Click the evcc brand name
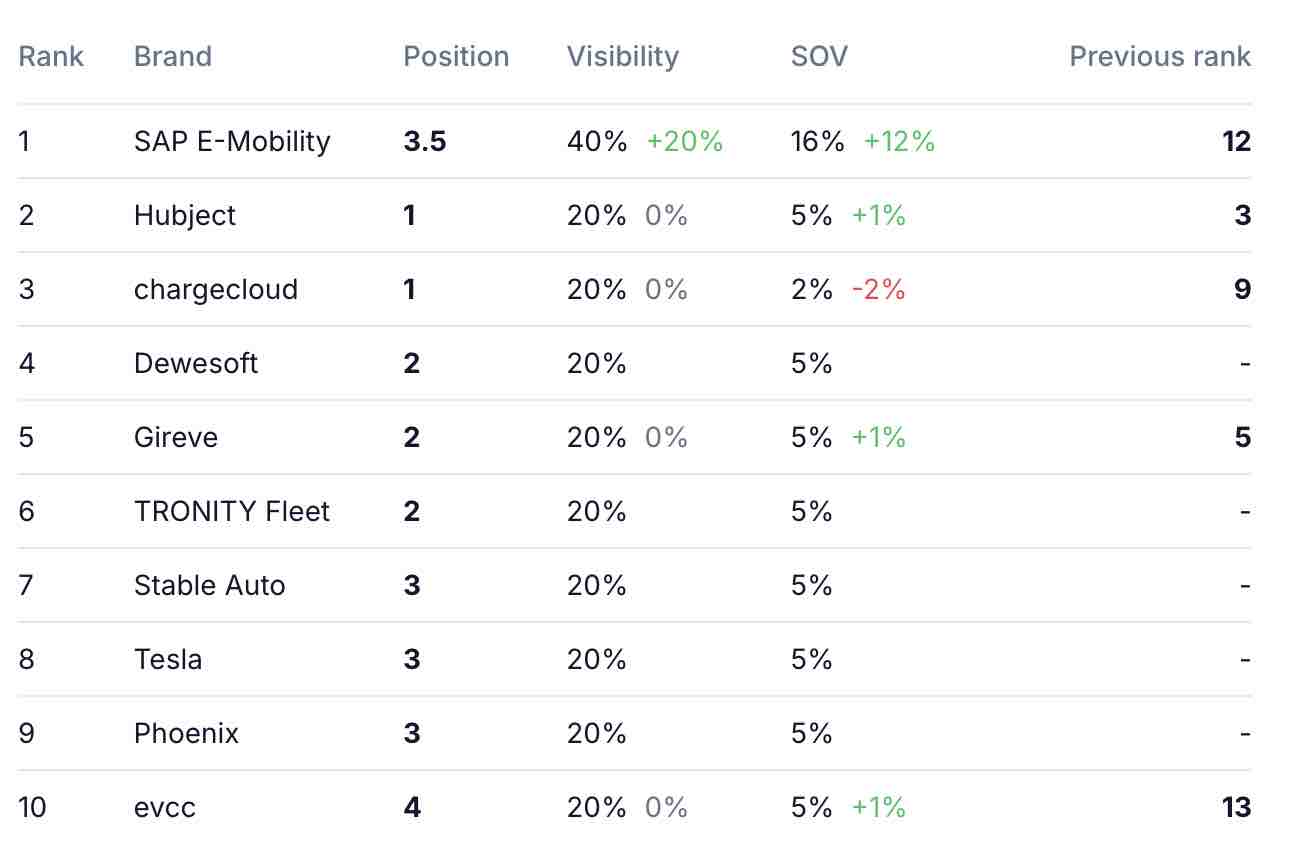 click(165, 807)
